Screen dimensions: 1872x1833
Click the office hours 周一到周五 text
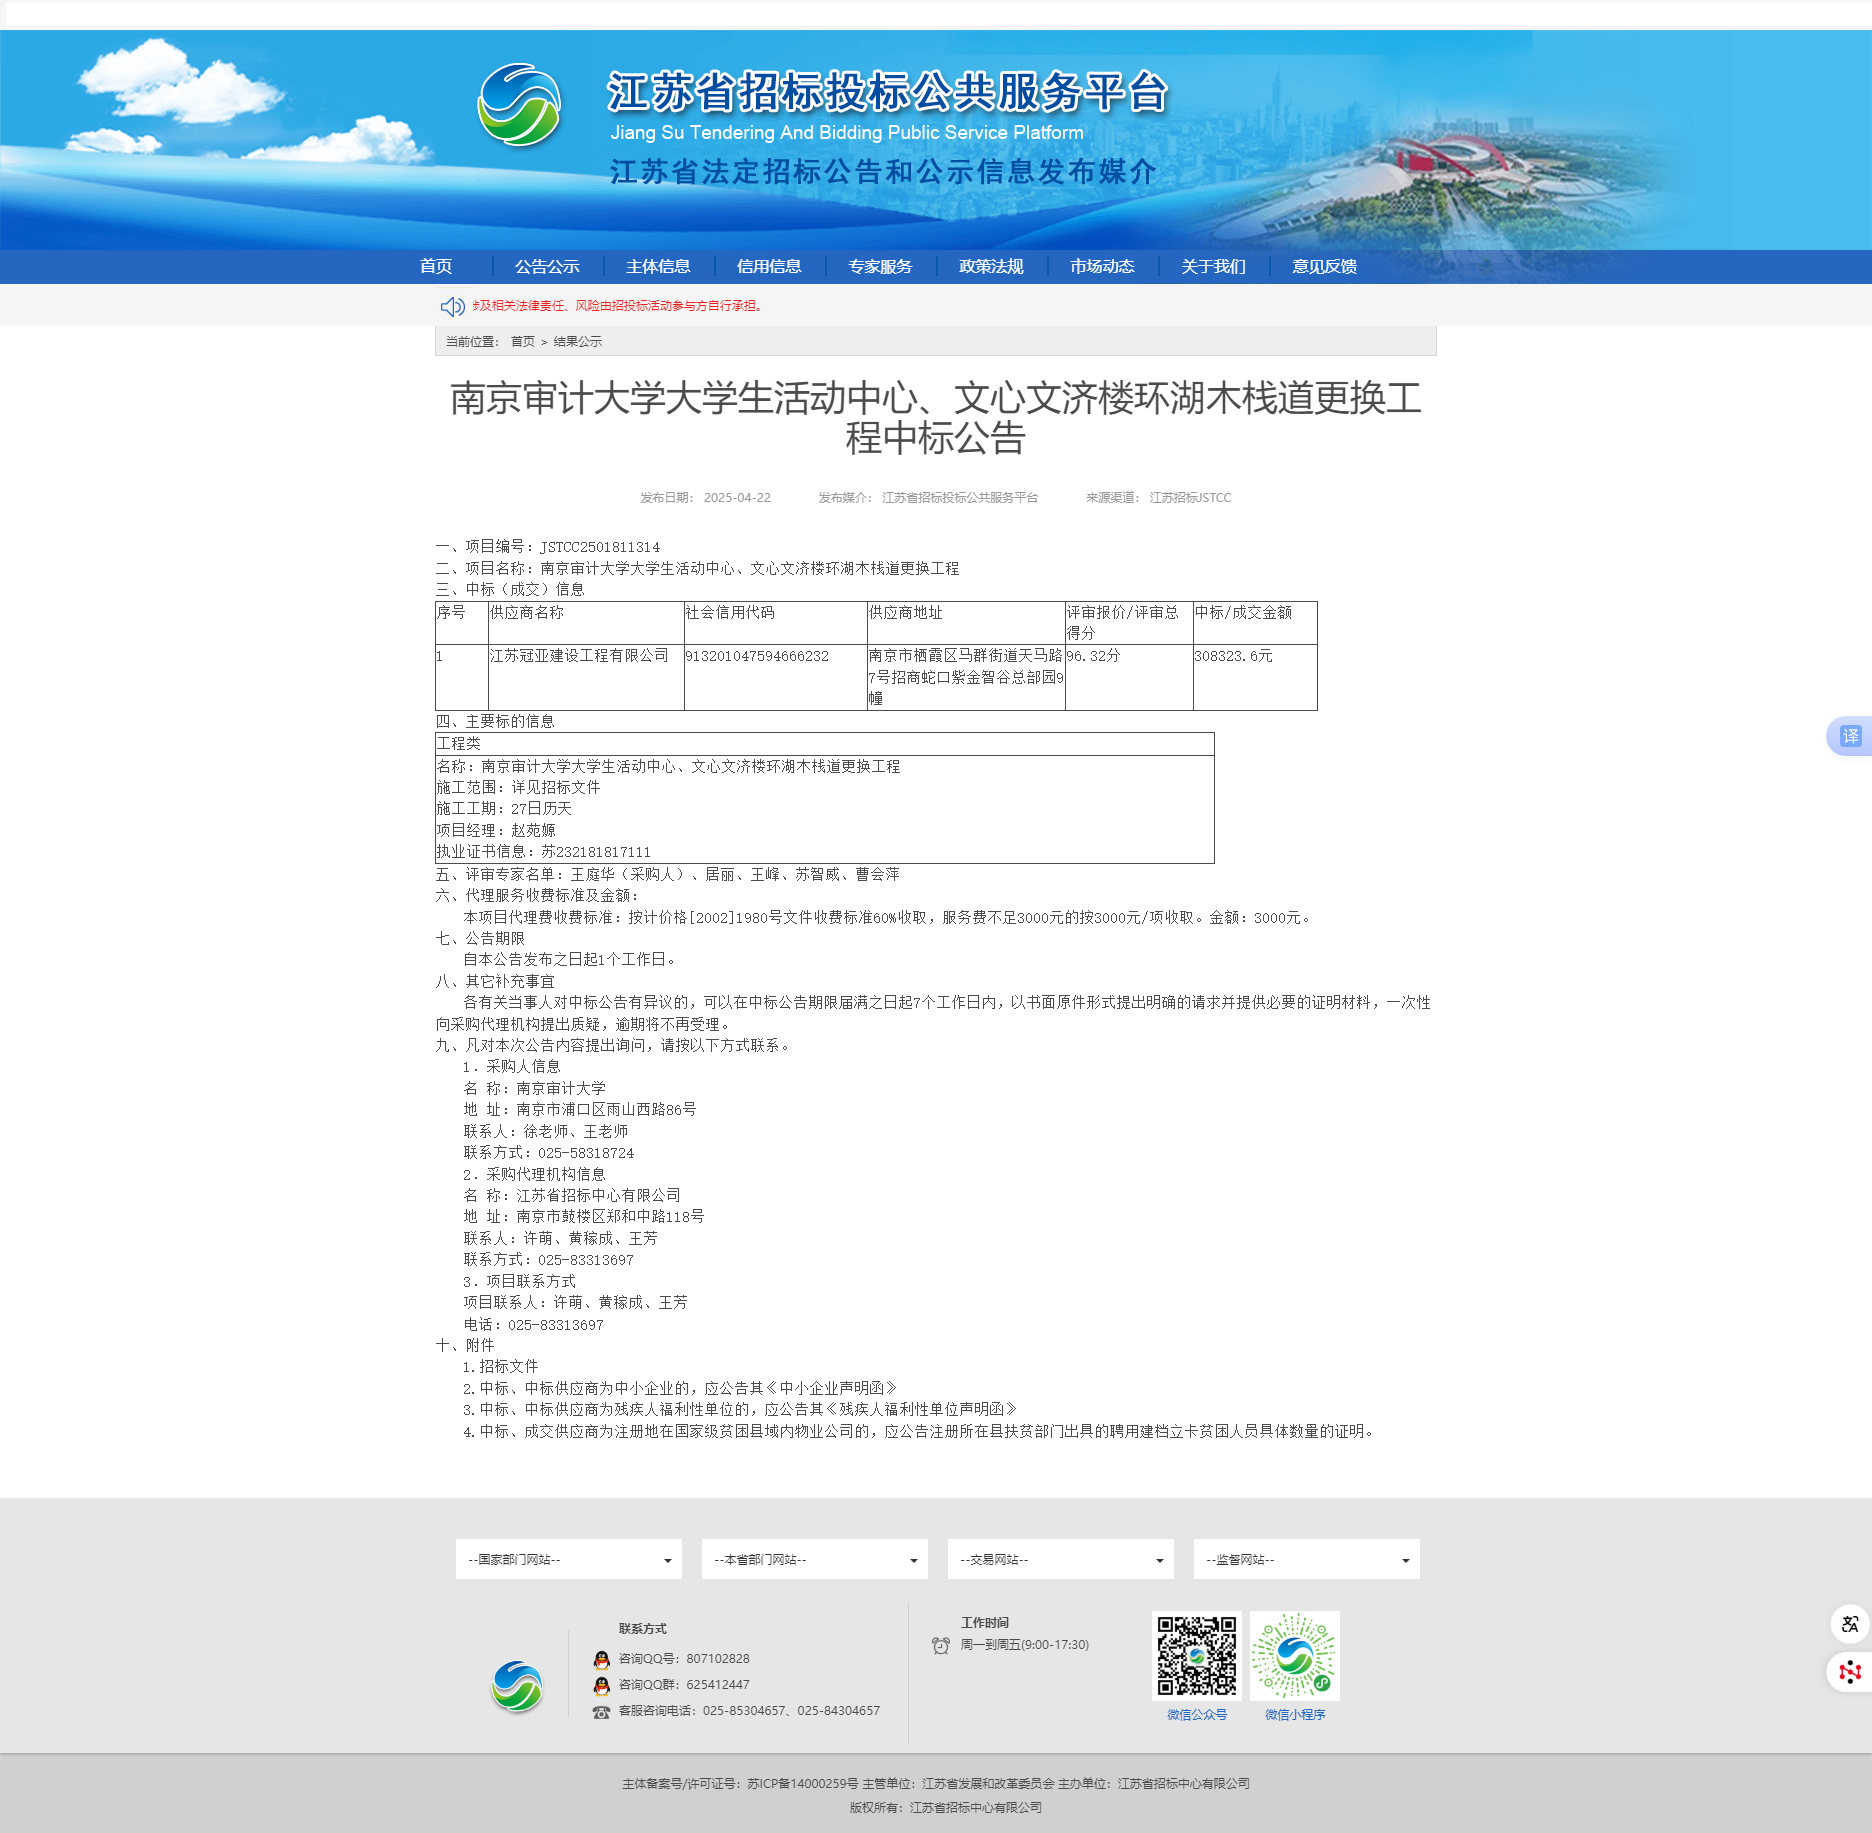point(1025,1645)
